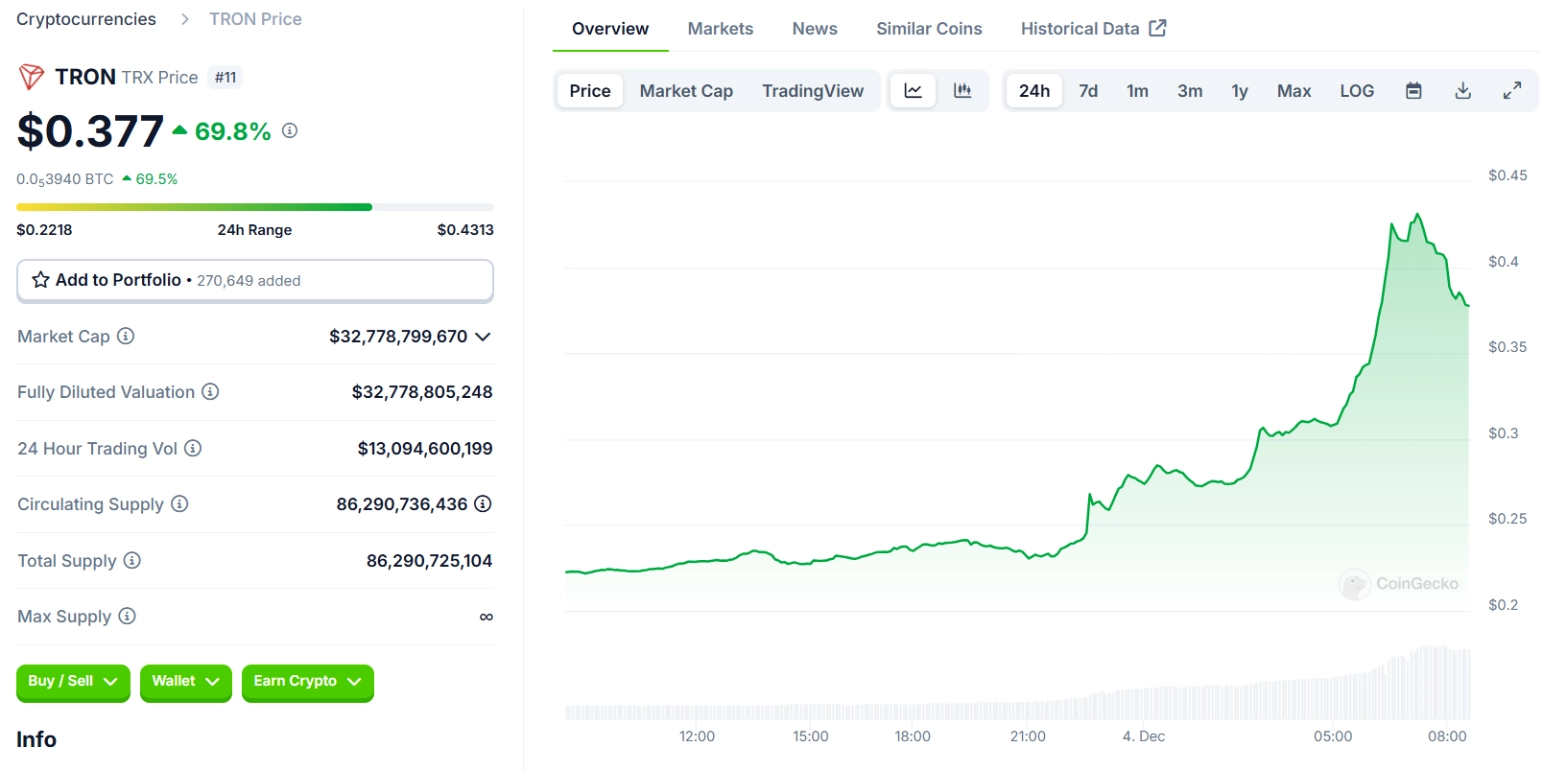Viewport: 1567px width, 770px height.
Task: Switch chart to TradingView
Action: pyautogui.click(x=813, y=91)
